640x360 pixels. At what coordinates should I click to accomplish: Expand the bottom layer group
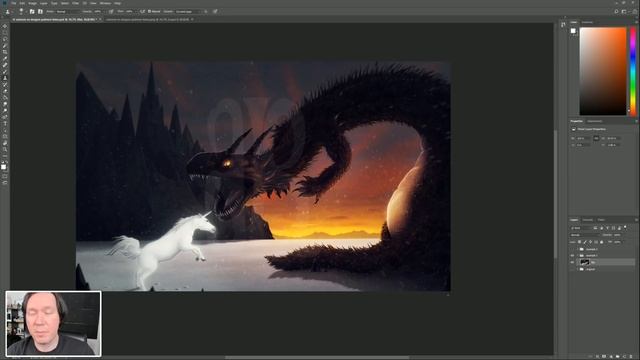578,269
